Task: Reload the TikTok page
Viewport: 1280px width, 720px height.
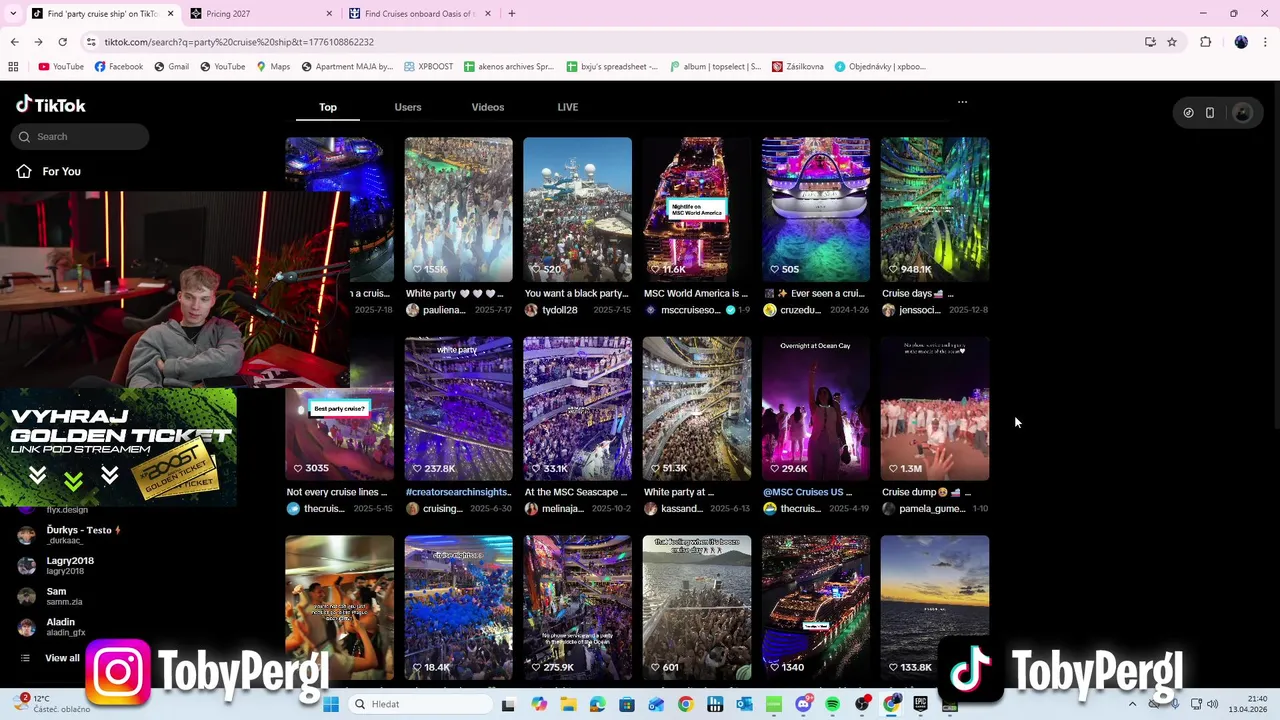Action: 62,42
